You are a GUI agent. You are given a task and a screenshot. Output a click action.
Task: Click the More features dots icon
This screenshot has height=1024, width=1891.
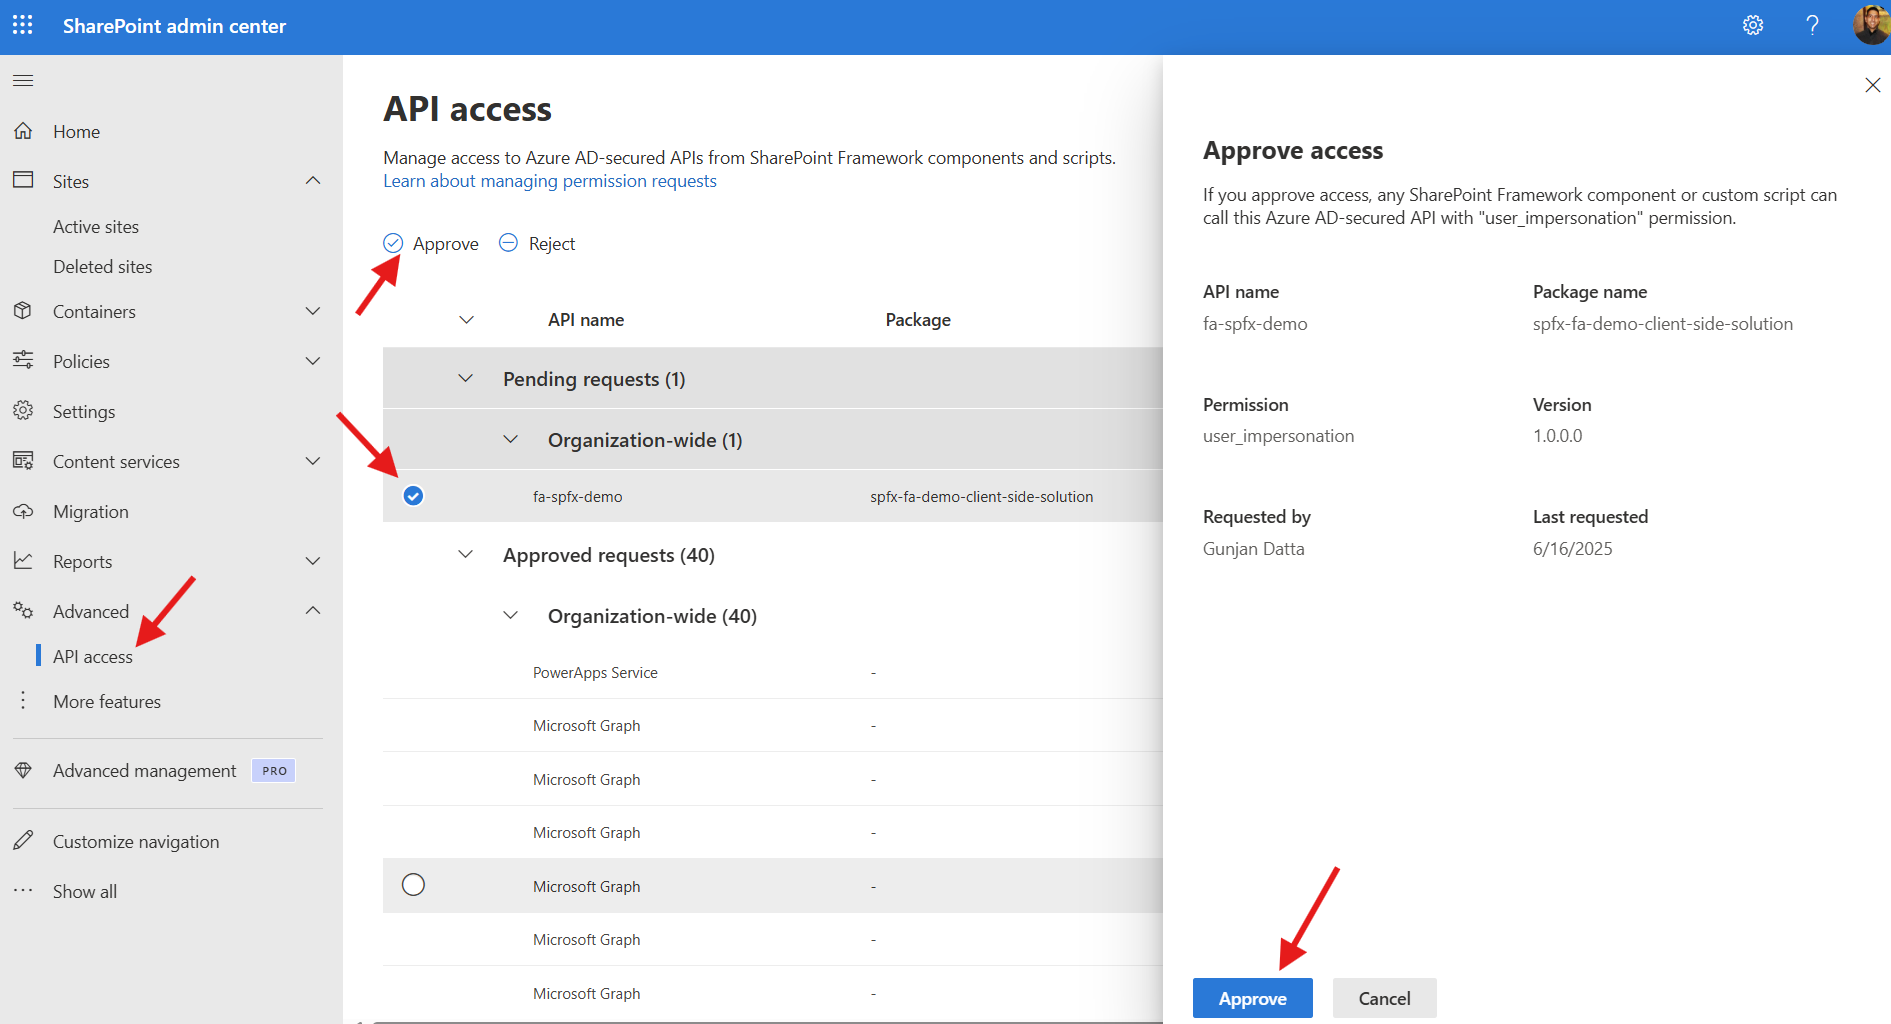(x=23, y=701)
